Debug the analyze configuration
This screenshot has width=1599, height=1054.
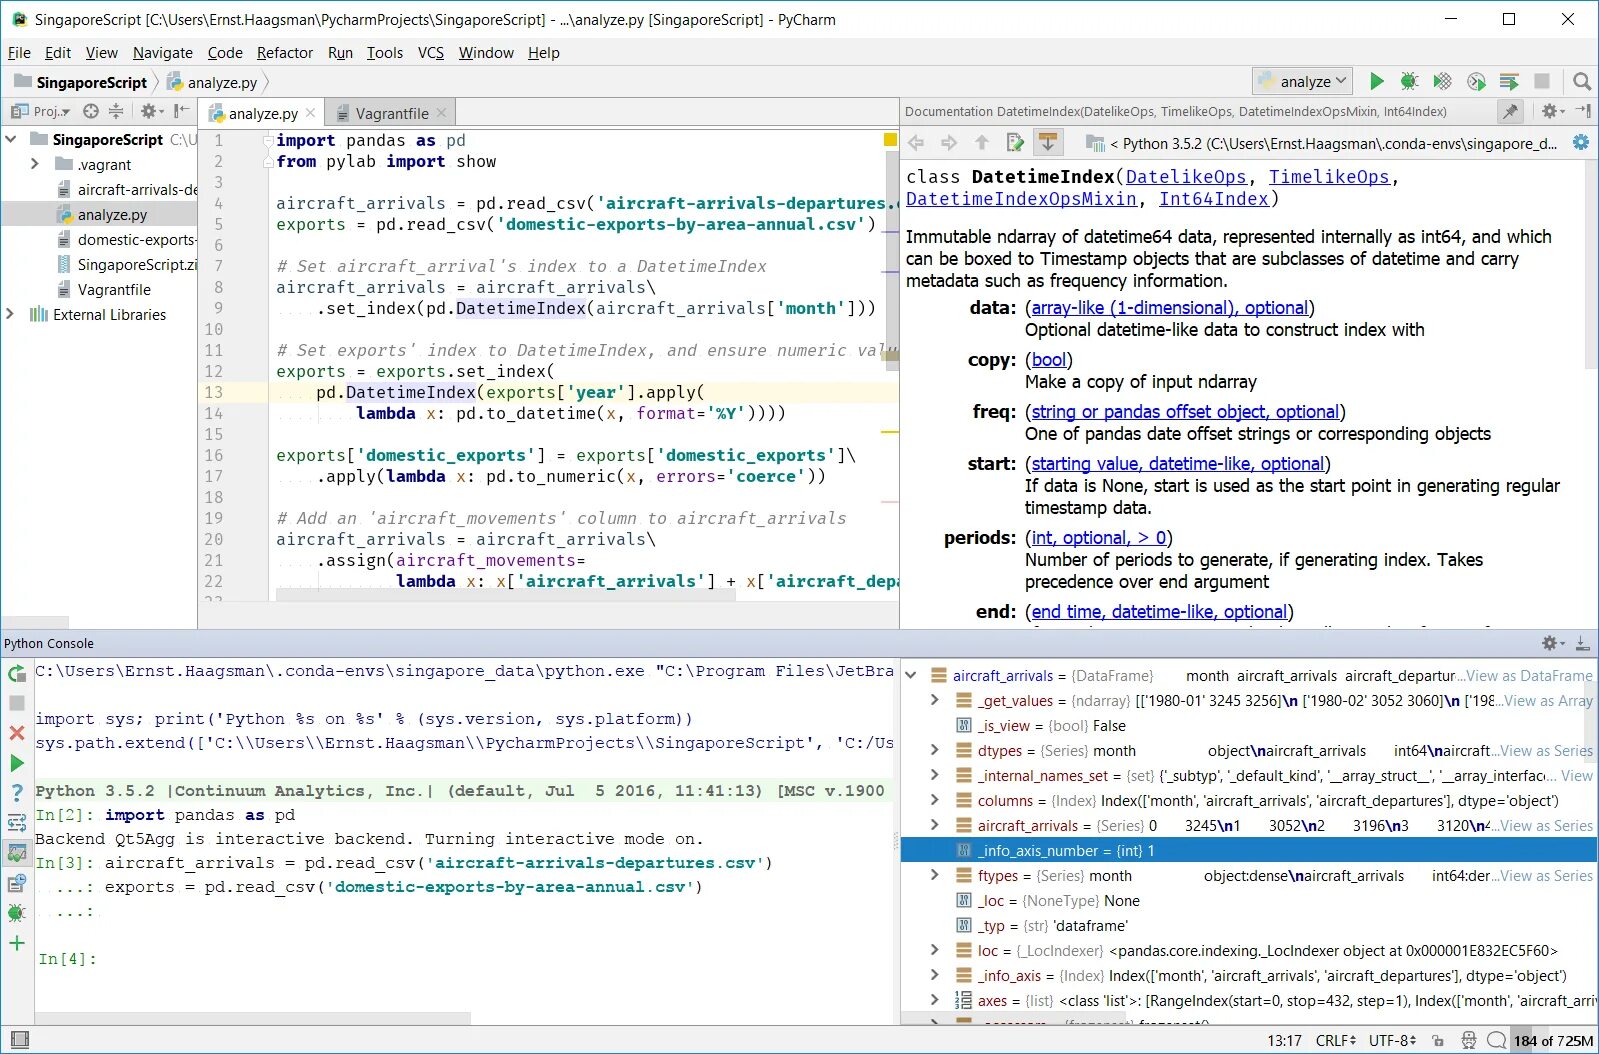pos(1409,81)
